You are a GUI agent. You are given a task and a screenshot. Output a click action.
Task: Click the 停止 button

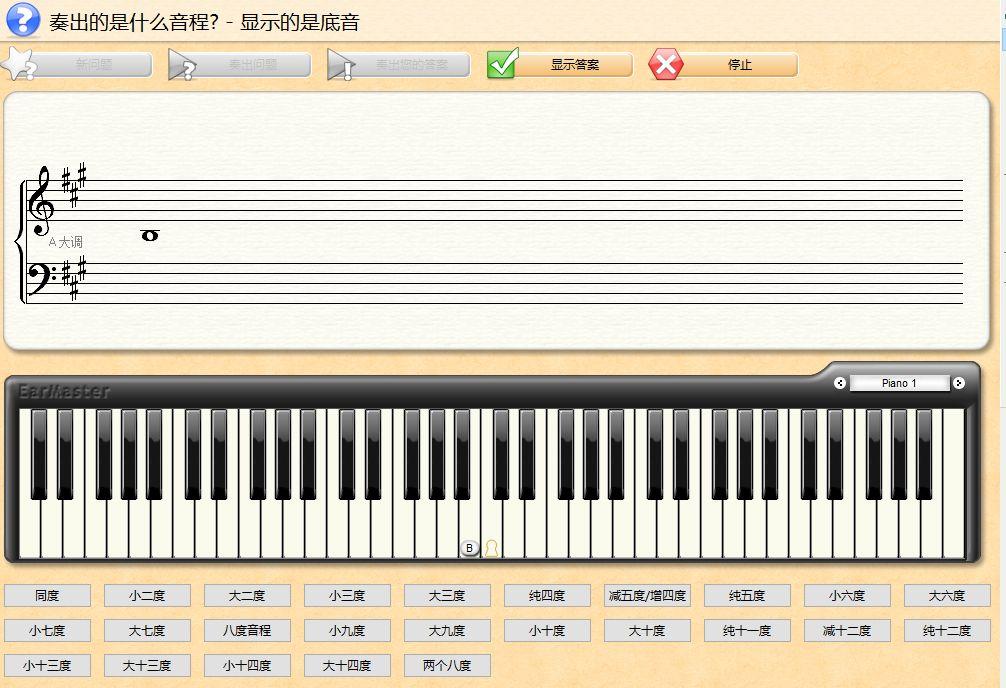click(x=740, y=65)
